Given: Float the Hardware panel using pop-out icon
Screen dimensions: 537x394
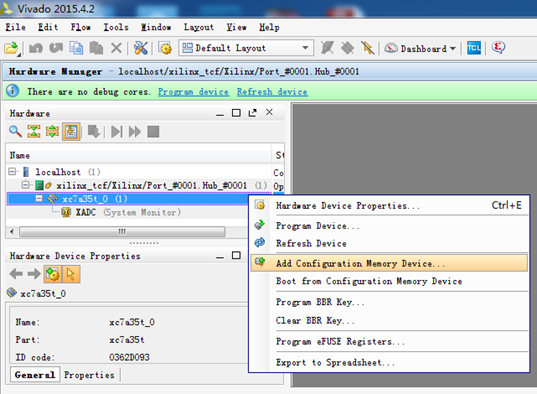Looking at the screenshot, I should [x=253, y=112].
